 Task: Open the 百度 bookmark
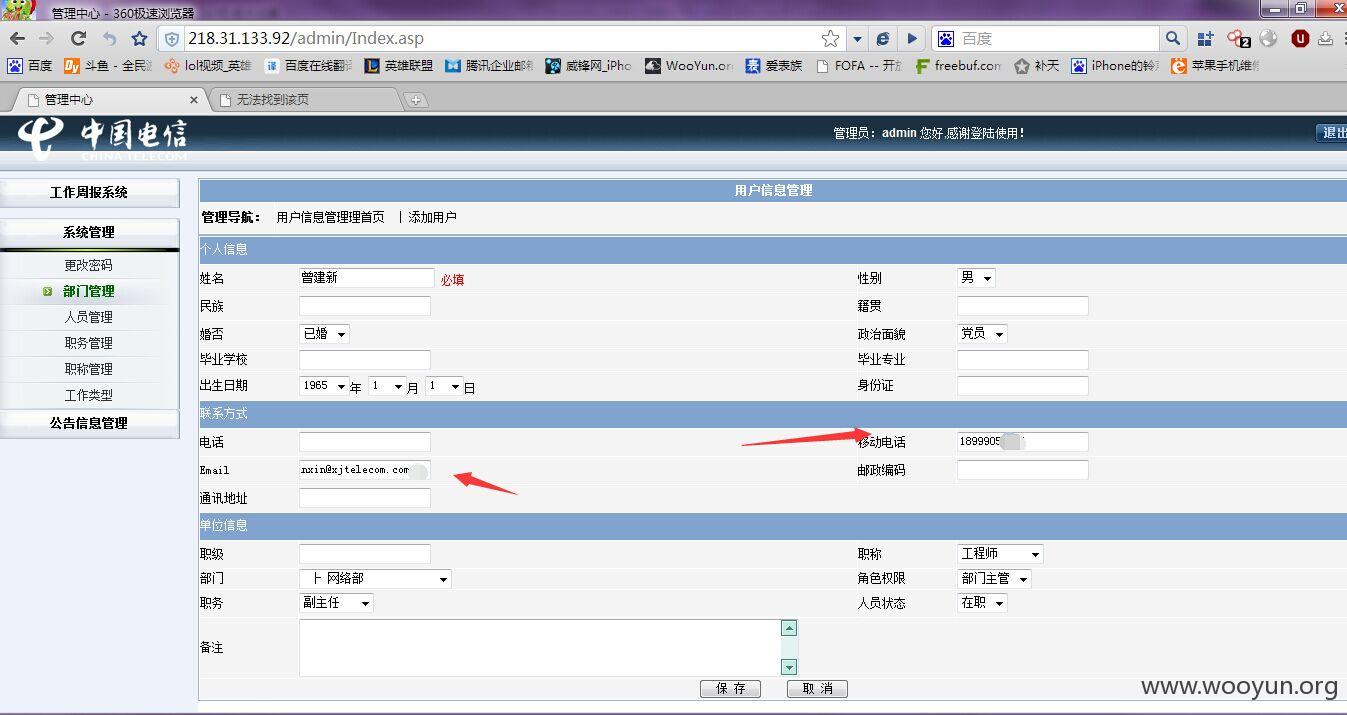tap(30, 65)
